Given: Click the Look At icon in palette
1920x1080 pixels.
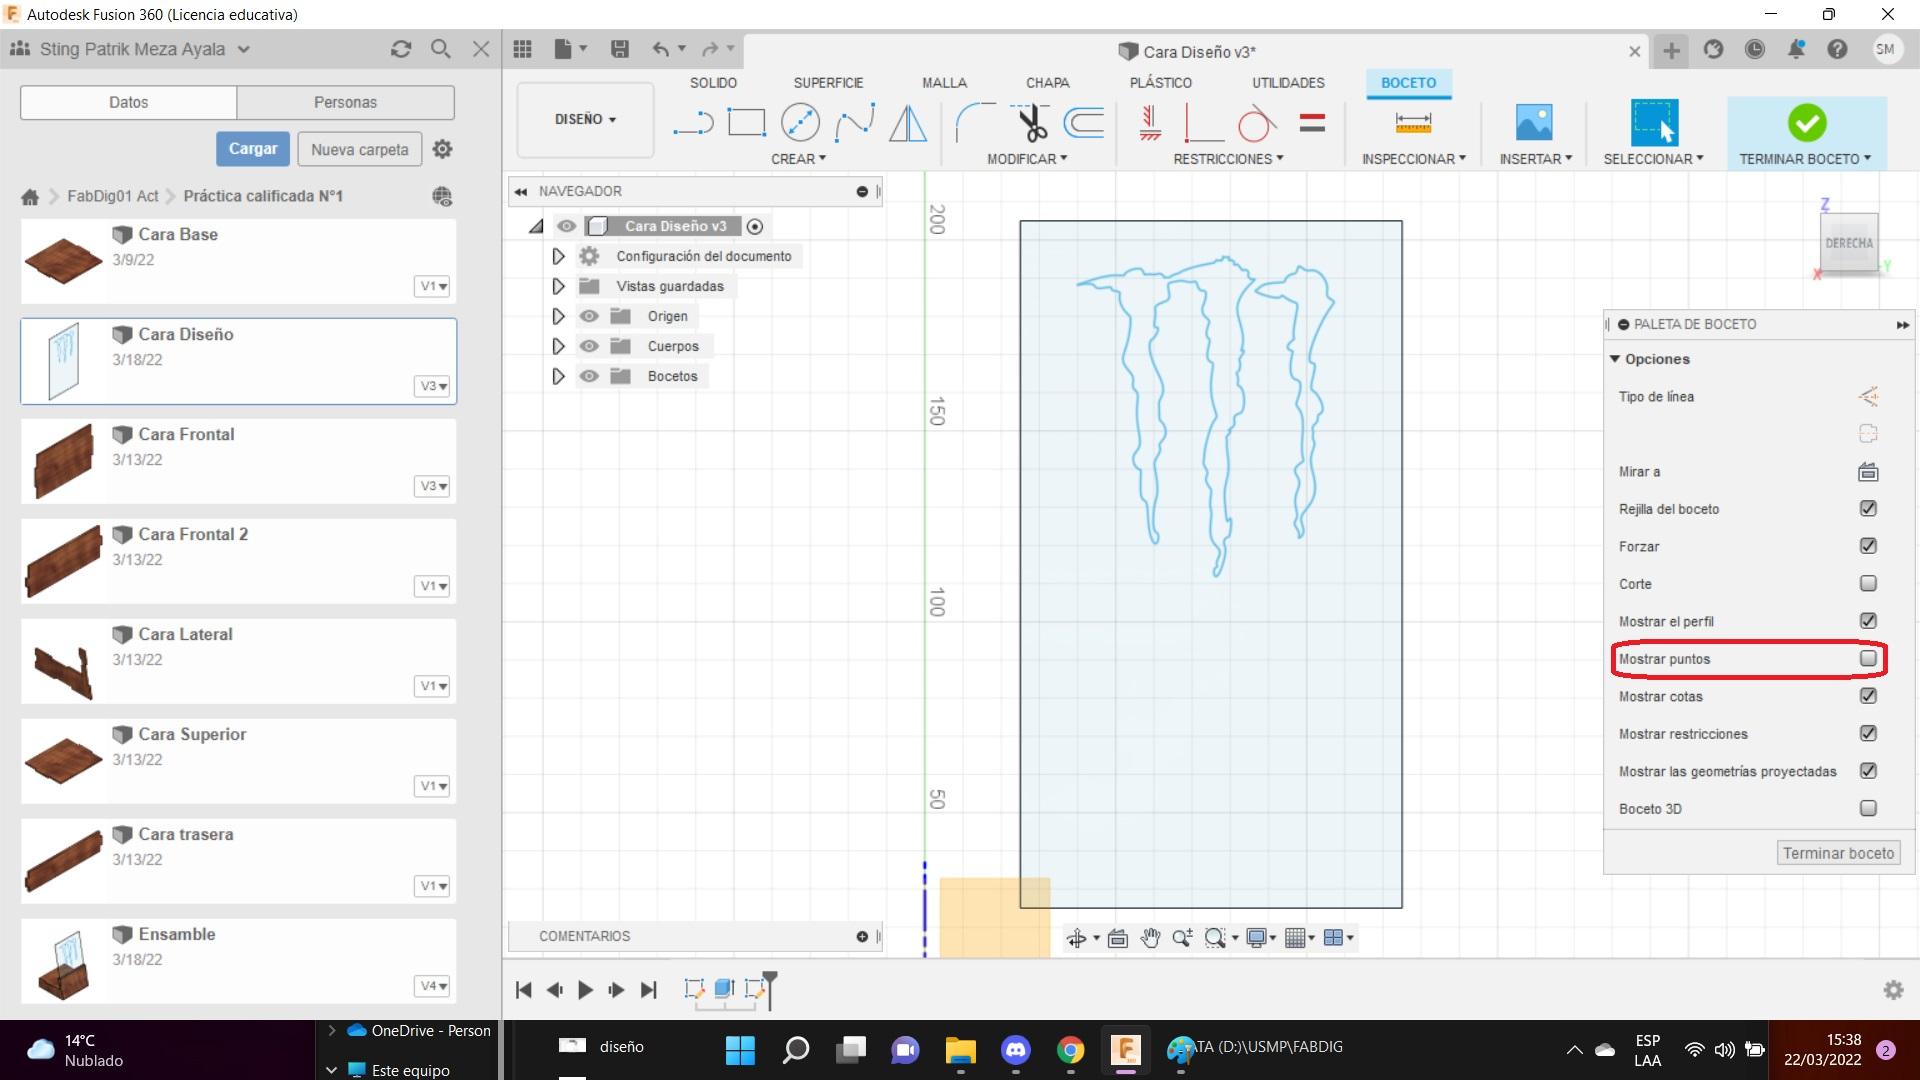Looking at the screenshot, I should [1867, 472].
